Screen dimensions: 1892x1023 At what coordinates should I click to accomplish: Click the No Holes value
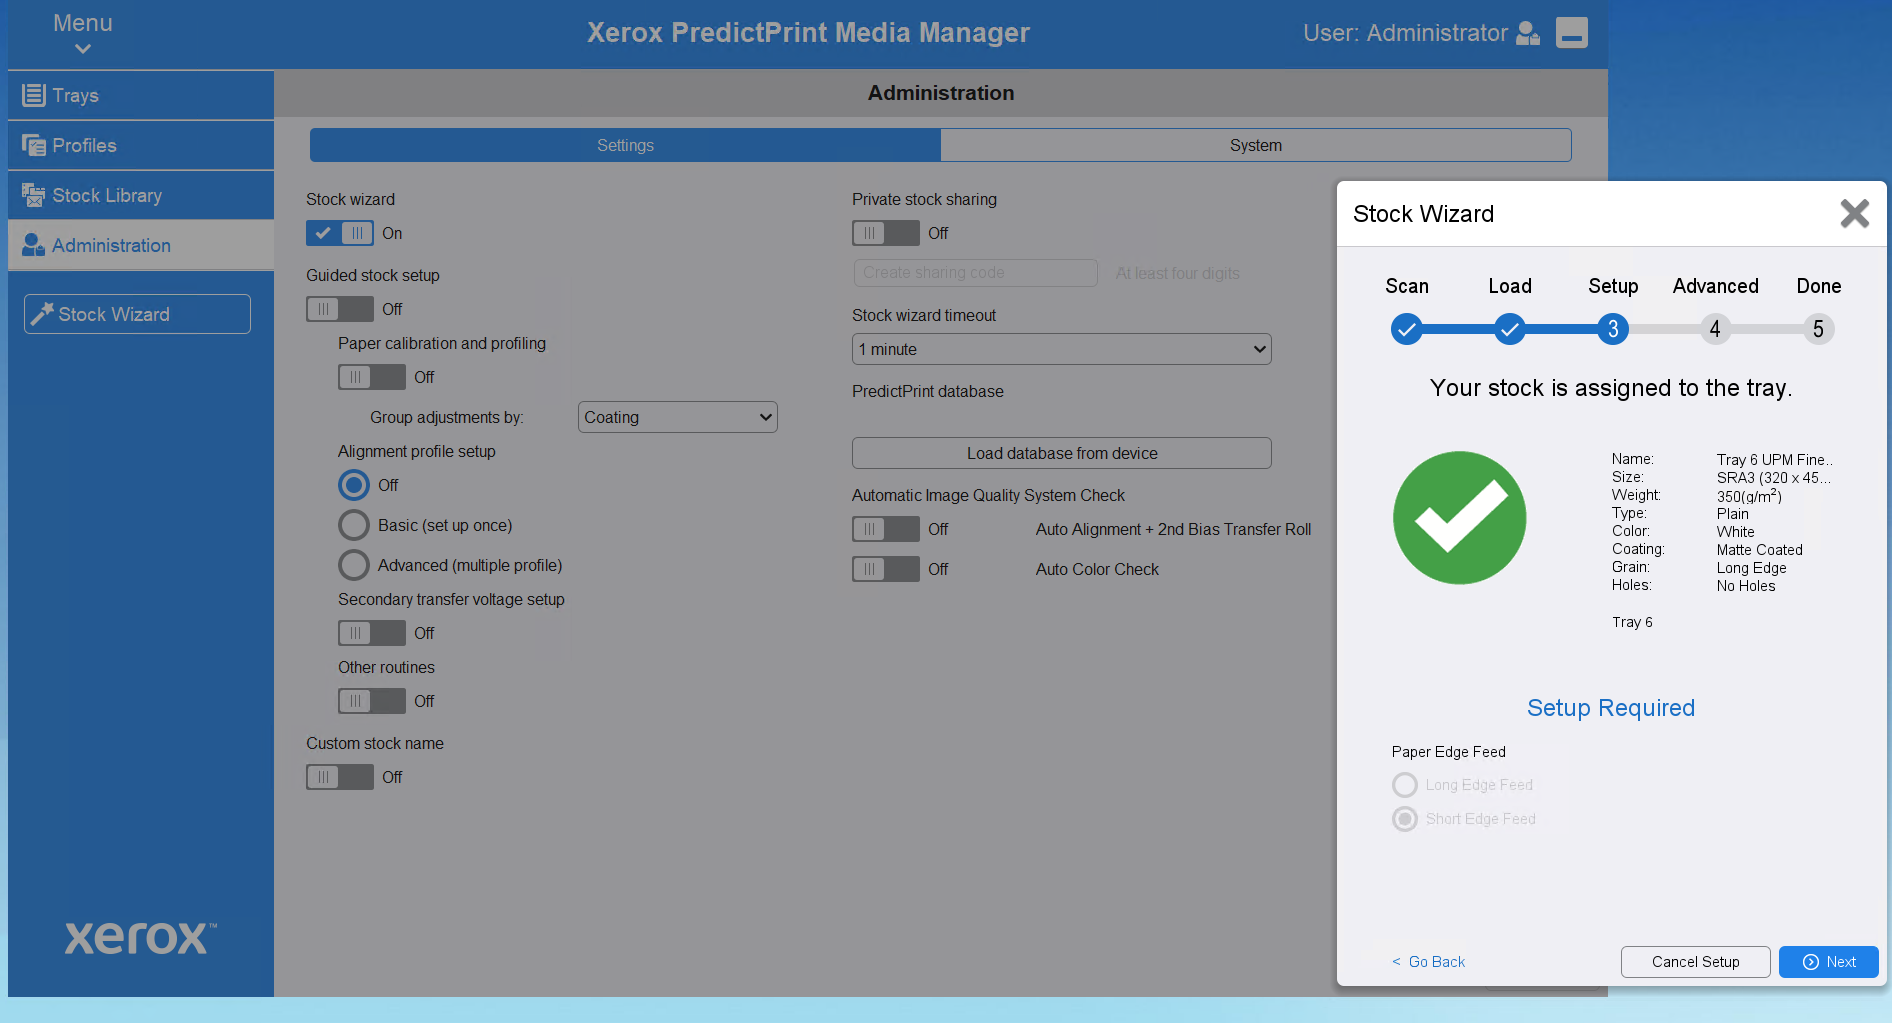pyautogui.click(x=1746, y=586)
